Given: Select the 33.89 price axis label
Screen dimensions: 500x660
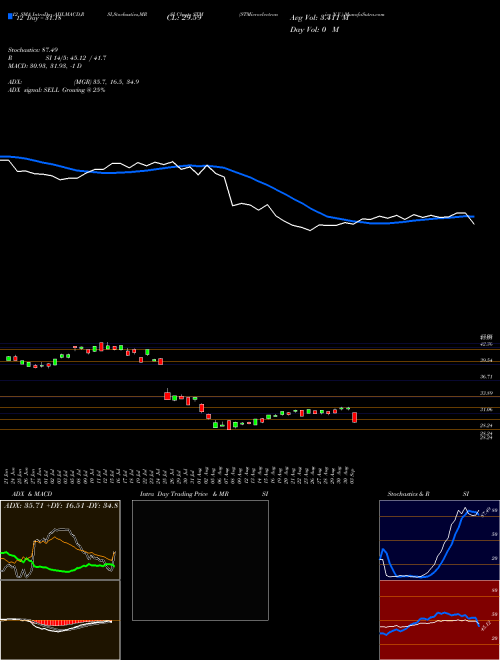Looking at the screenshot, I should coord(486,393).
